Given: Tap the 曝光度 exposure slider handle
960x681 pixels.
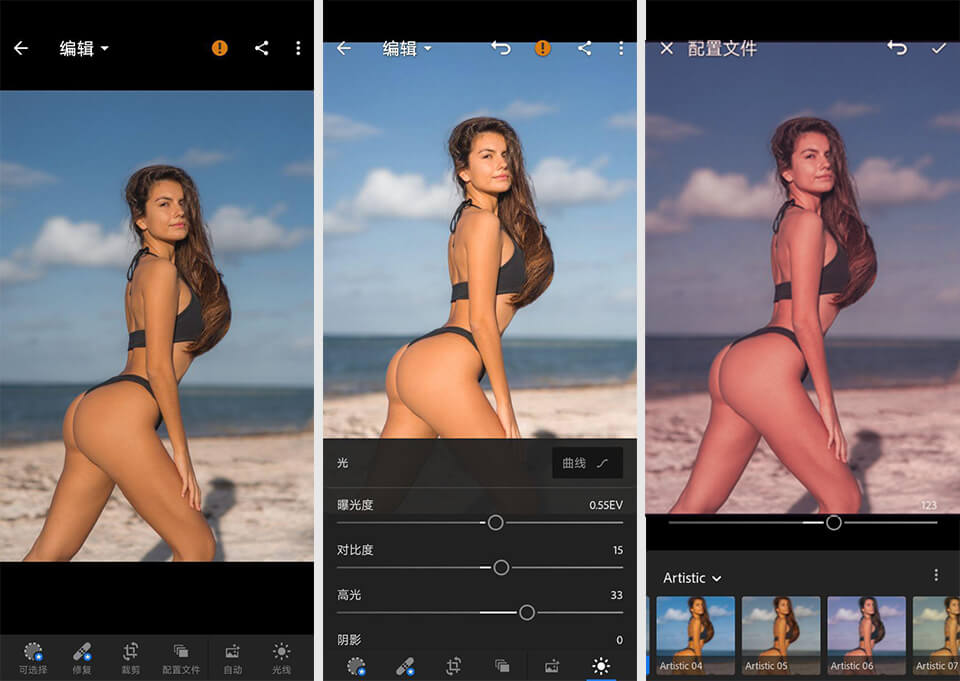Looking at the screenshot, I should click(496, 521).
